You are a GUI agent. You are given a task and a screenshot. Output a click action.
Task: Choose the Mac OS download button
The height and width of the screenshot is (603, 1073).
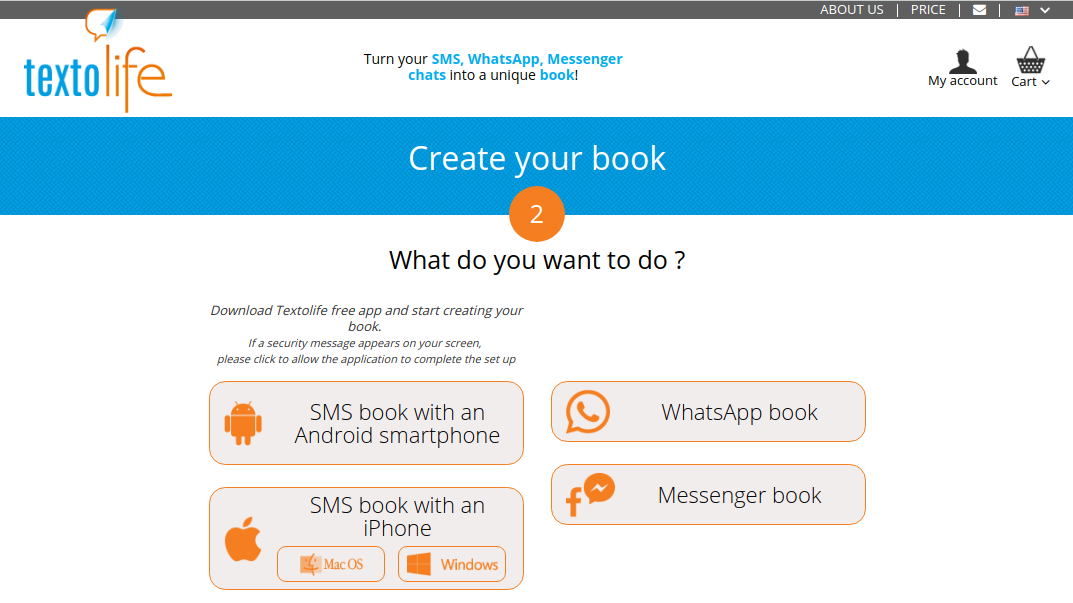pos(331,564)
